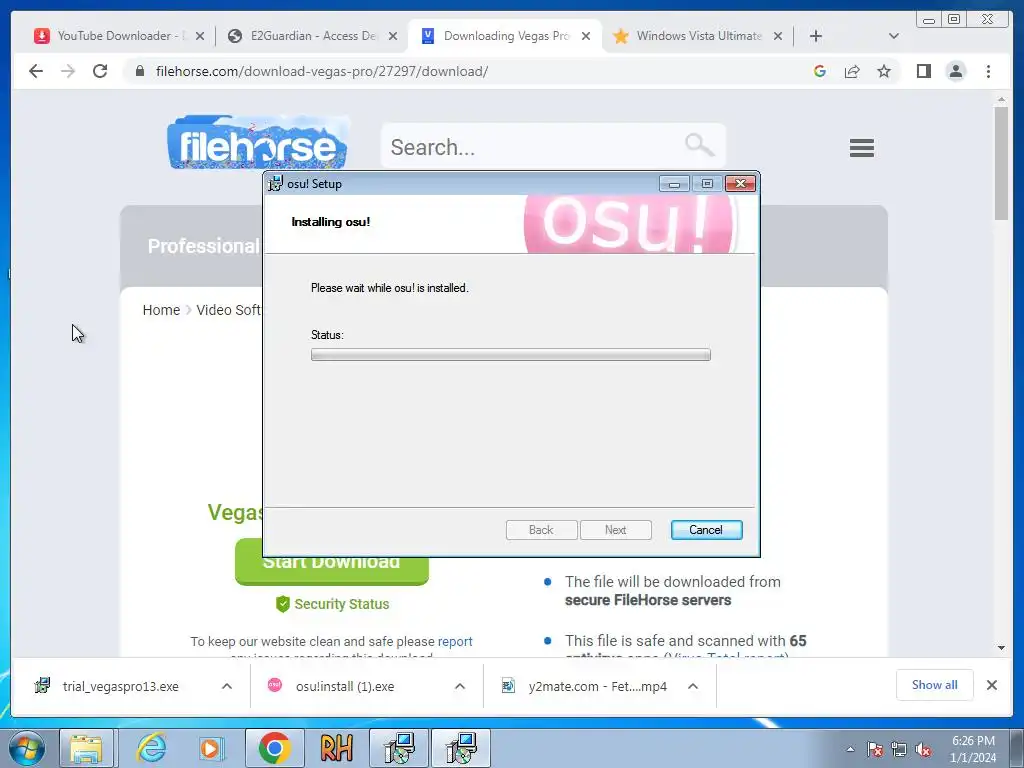Viewport: 1024px width, 768px height.
Task: Open the Chrome profile avatar
Action: click(955, 71)
